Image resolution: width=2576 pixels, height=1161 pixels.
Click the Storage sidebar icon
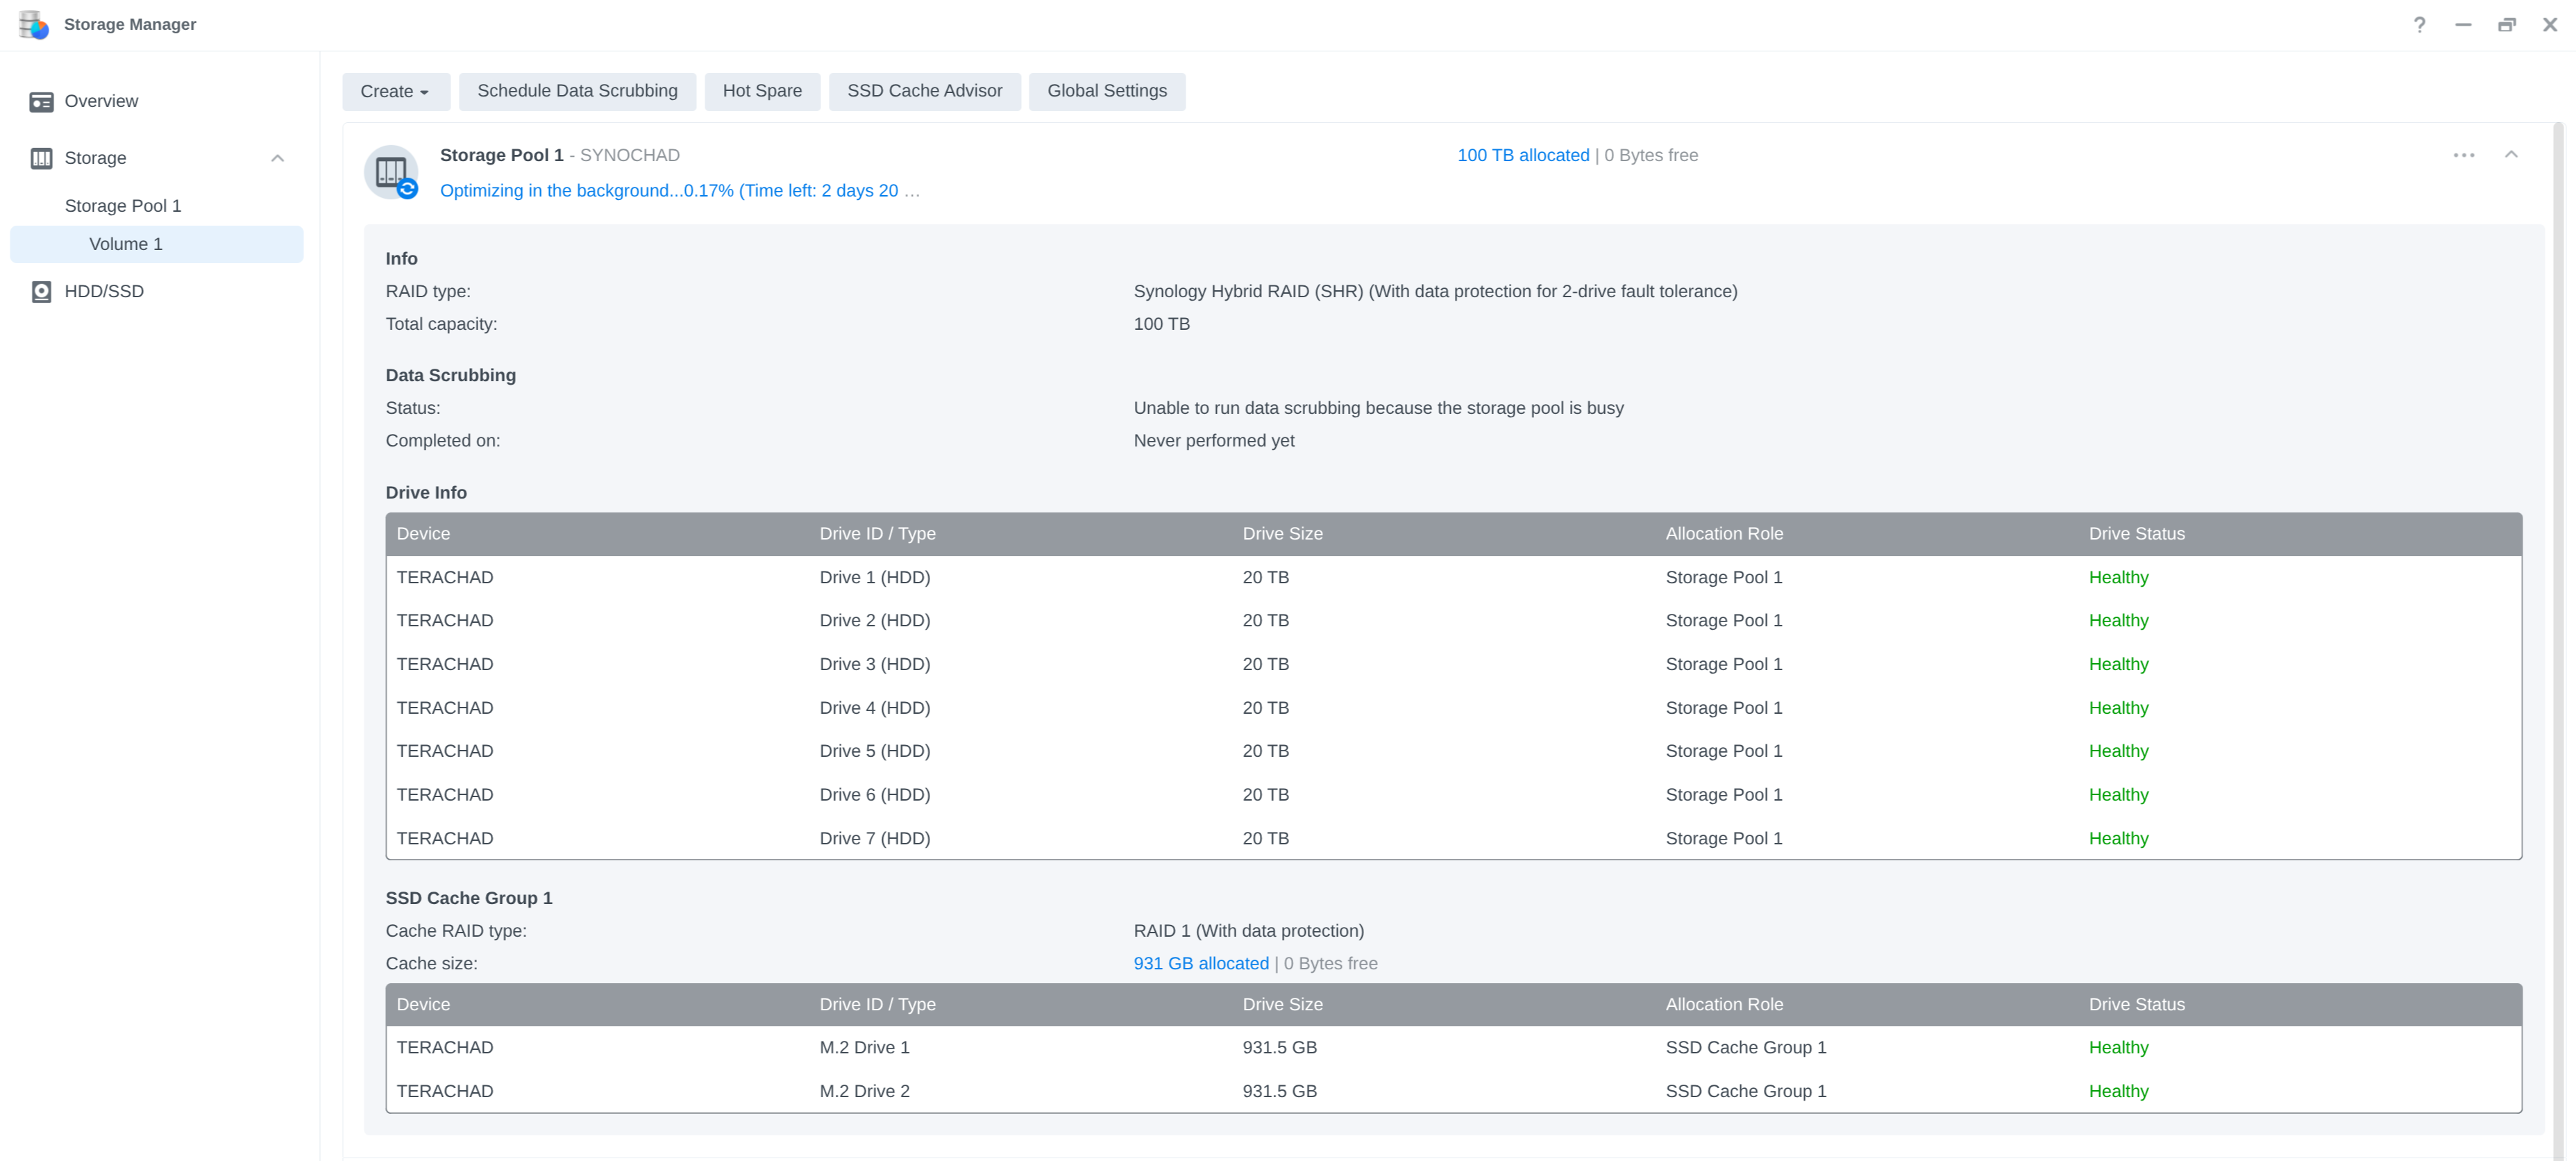tap(41, 158)
